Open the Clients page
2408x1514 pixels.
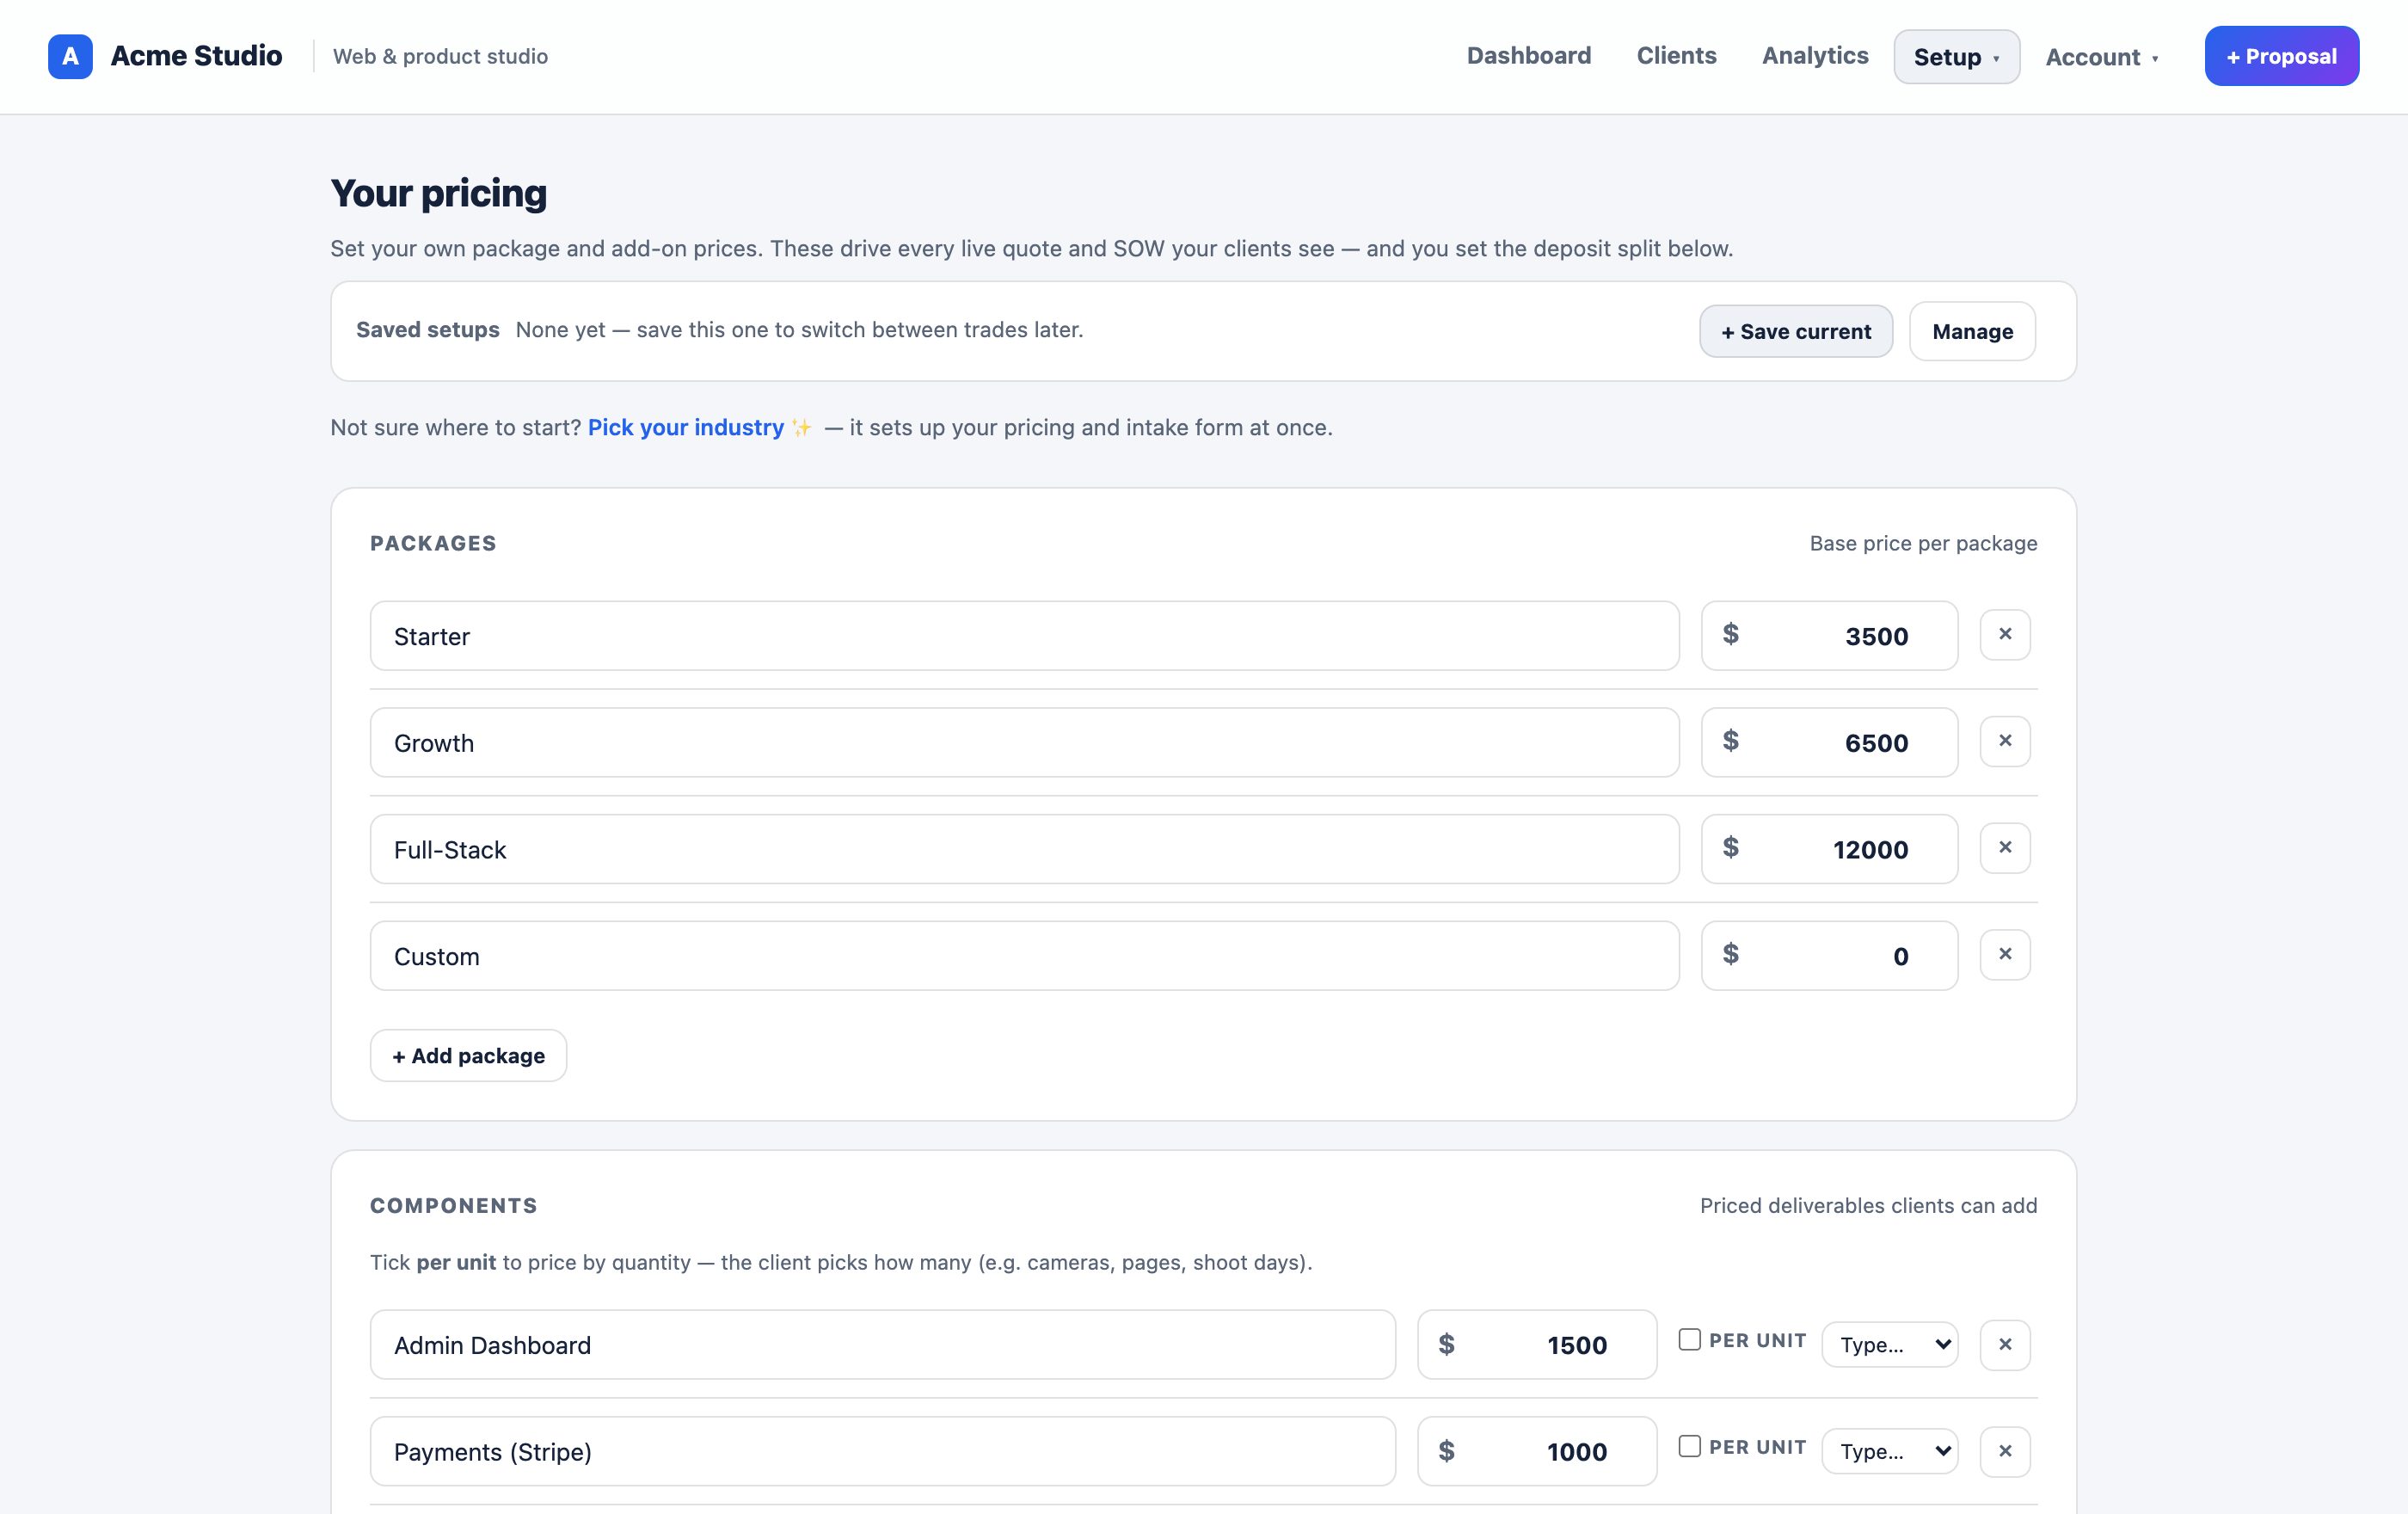click(1676, 56)
